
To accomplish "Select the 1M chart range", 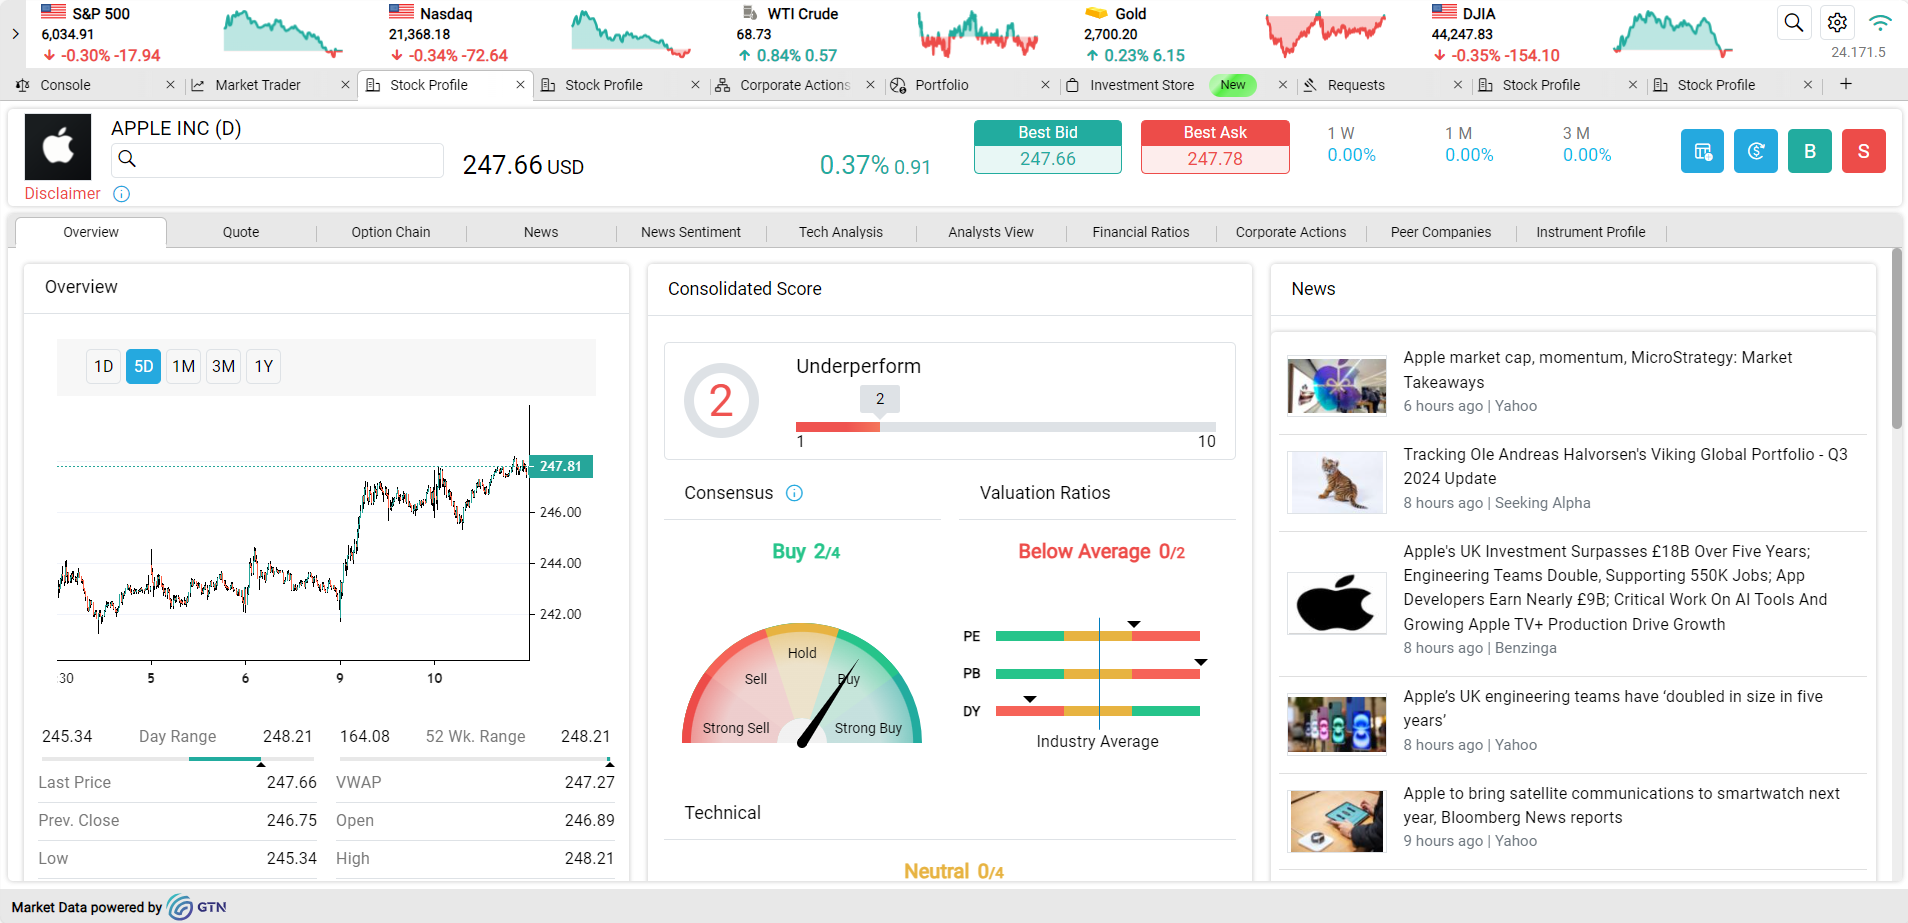I will 184,366.
